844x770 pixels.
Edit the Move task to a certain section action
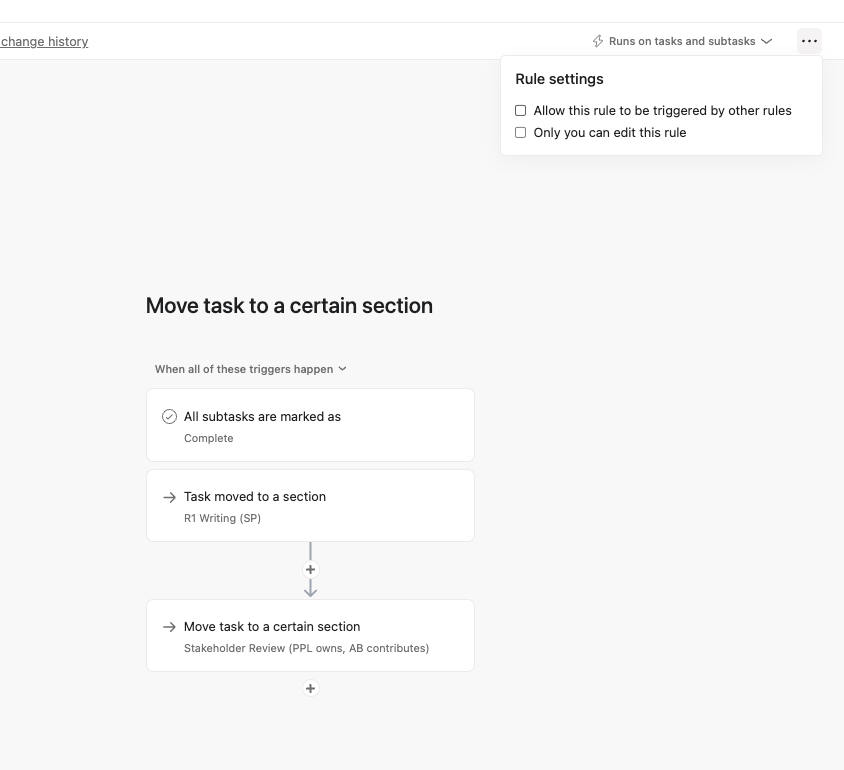[x=310, y=635]
